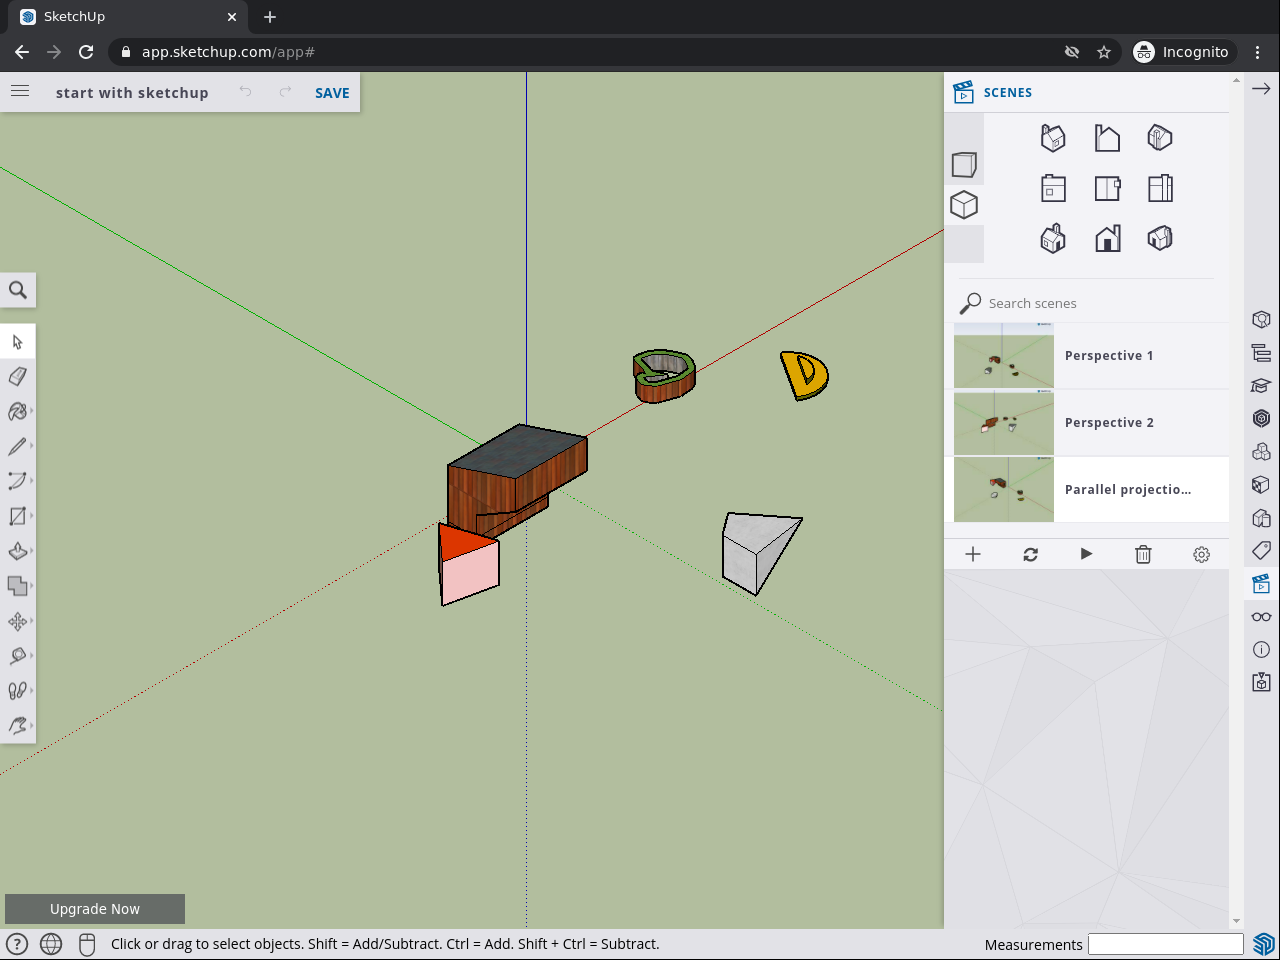Switch to perspective camera cube

[964, 165]
